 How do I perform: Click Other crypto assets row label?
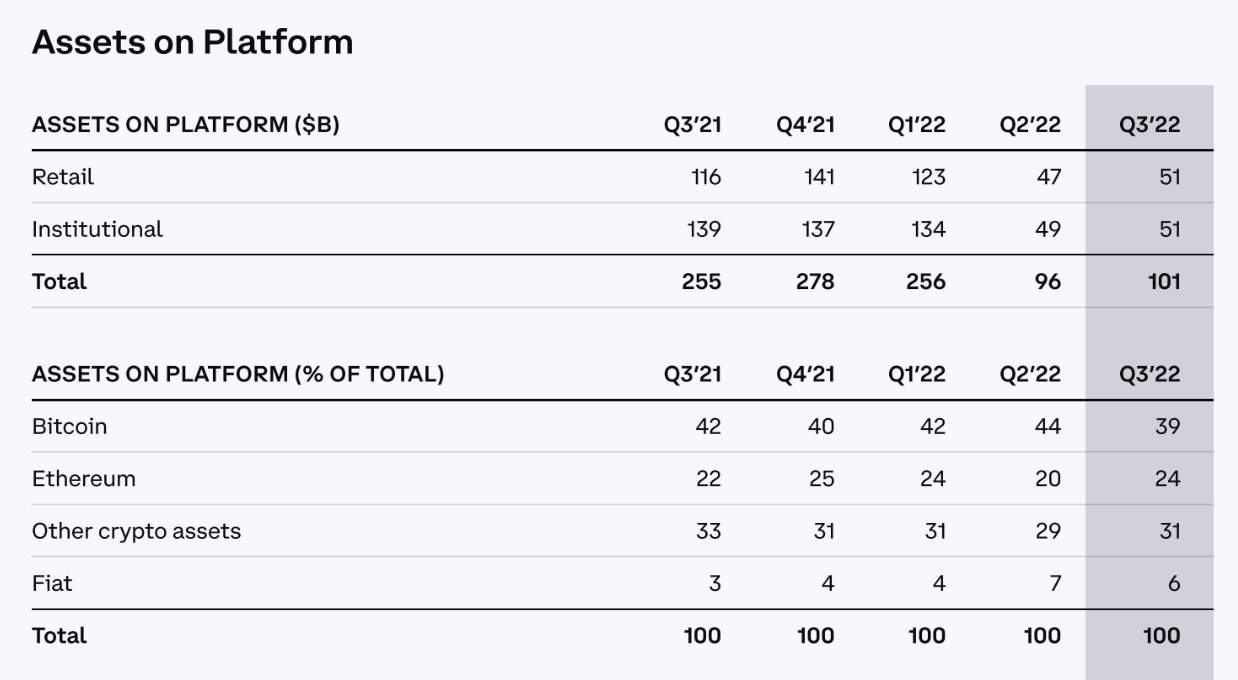tap(136, 531)
